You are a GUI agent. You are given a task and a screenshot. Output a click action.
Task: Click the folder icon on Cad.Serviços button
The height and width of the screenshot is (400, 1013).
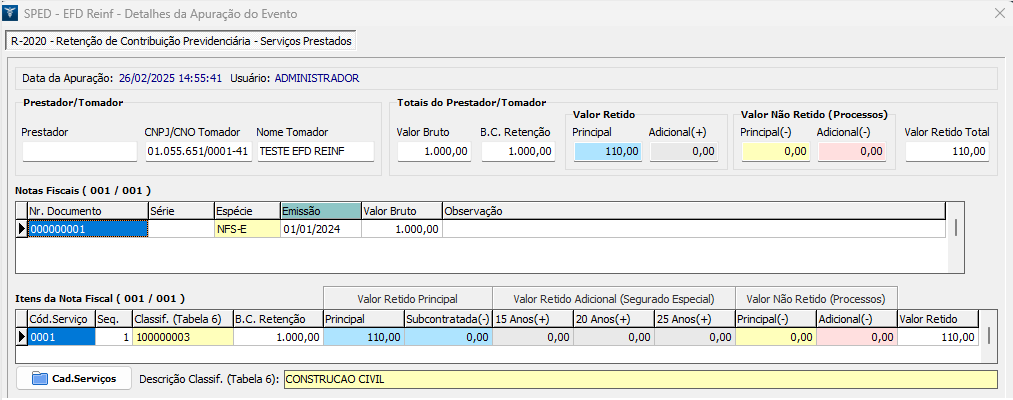click(x=40, y=379)
